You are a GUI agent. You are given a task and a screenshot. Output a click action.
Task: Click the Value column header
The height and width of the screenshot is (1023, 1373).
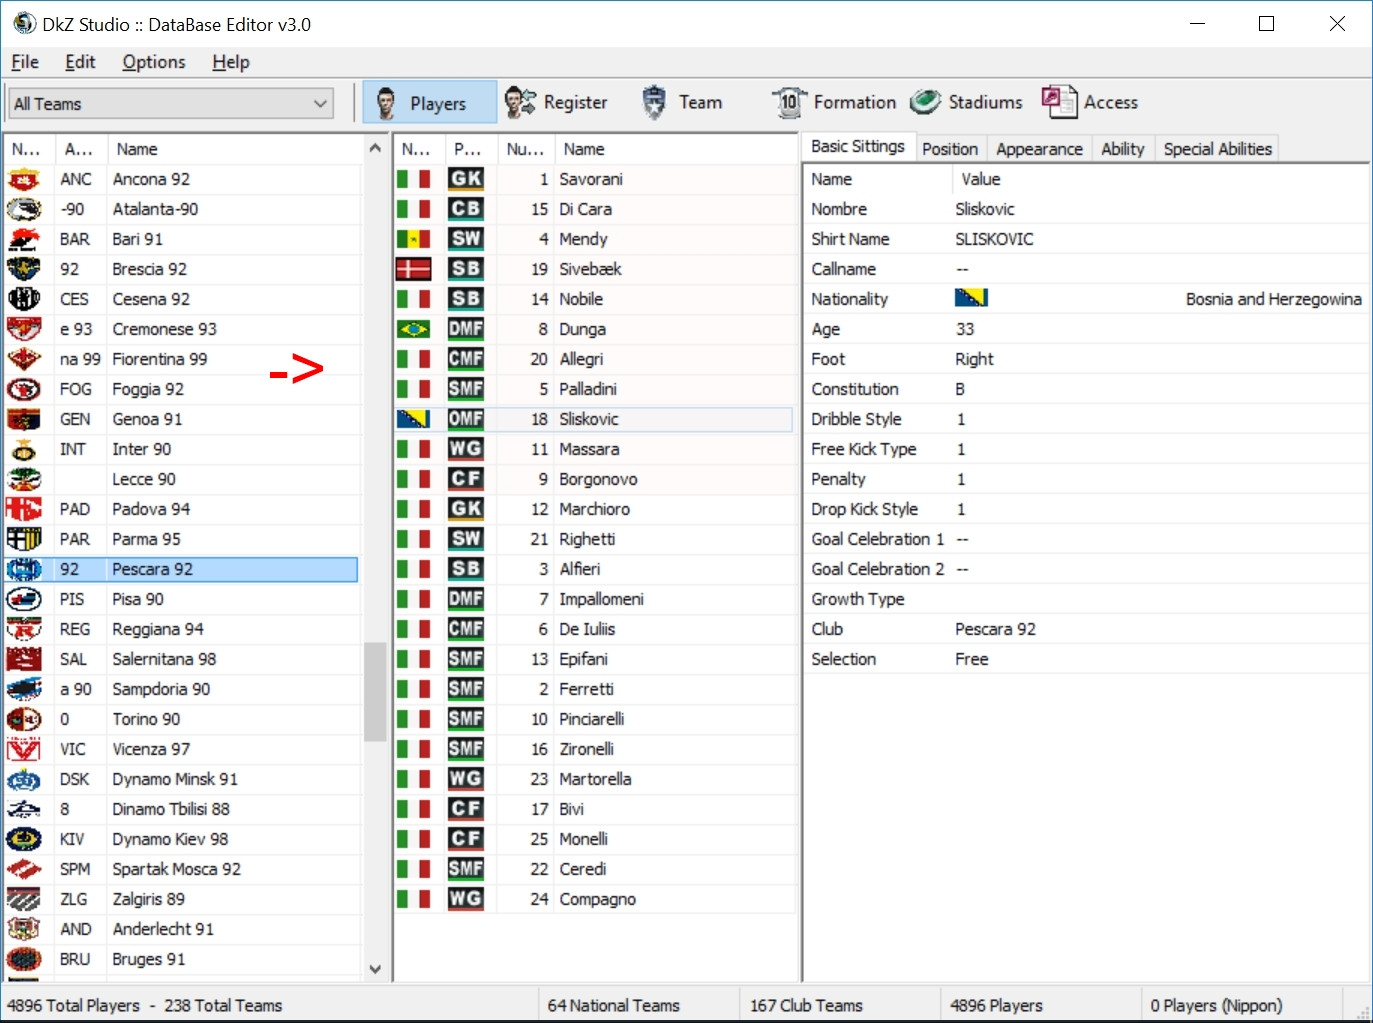tap(1160, 179)
